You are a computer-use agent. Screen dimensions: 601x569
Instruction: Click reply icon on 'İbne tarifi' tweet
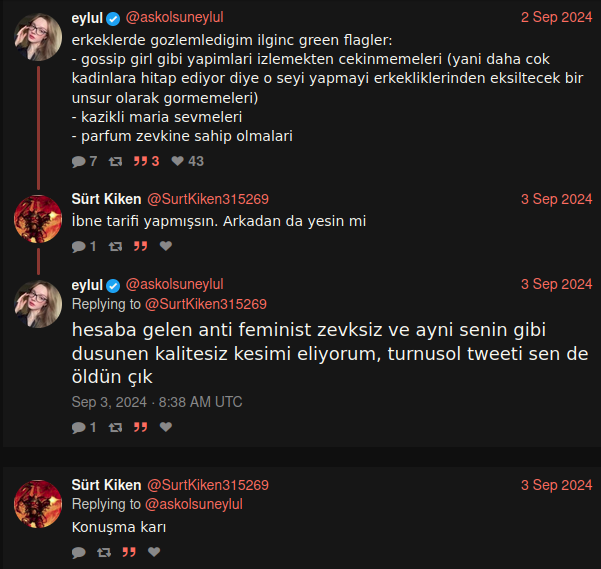[79, 246]
